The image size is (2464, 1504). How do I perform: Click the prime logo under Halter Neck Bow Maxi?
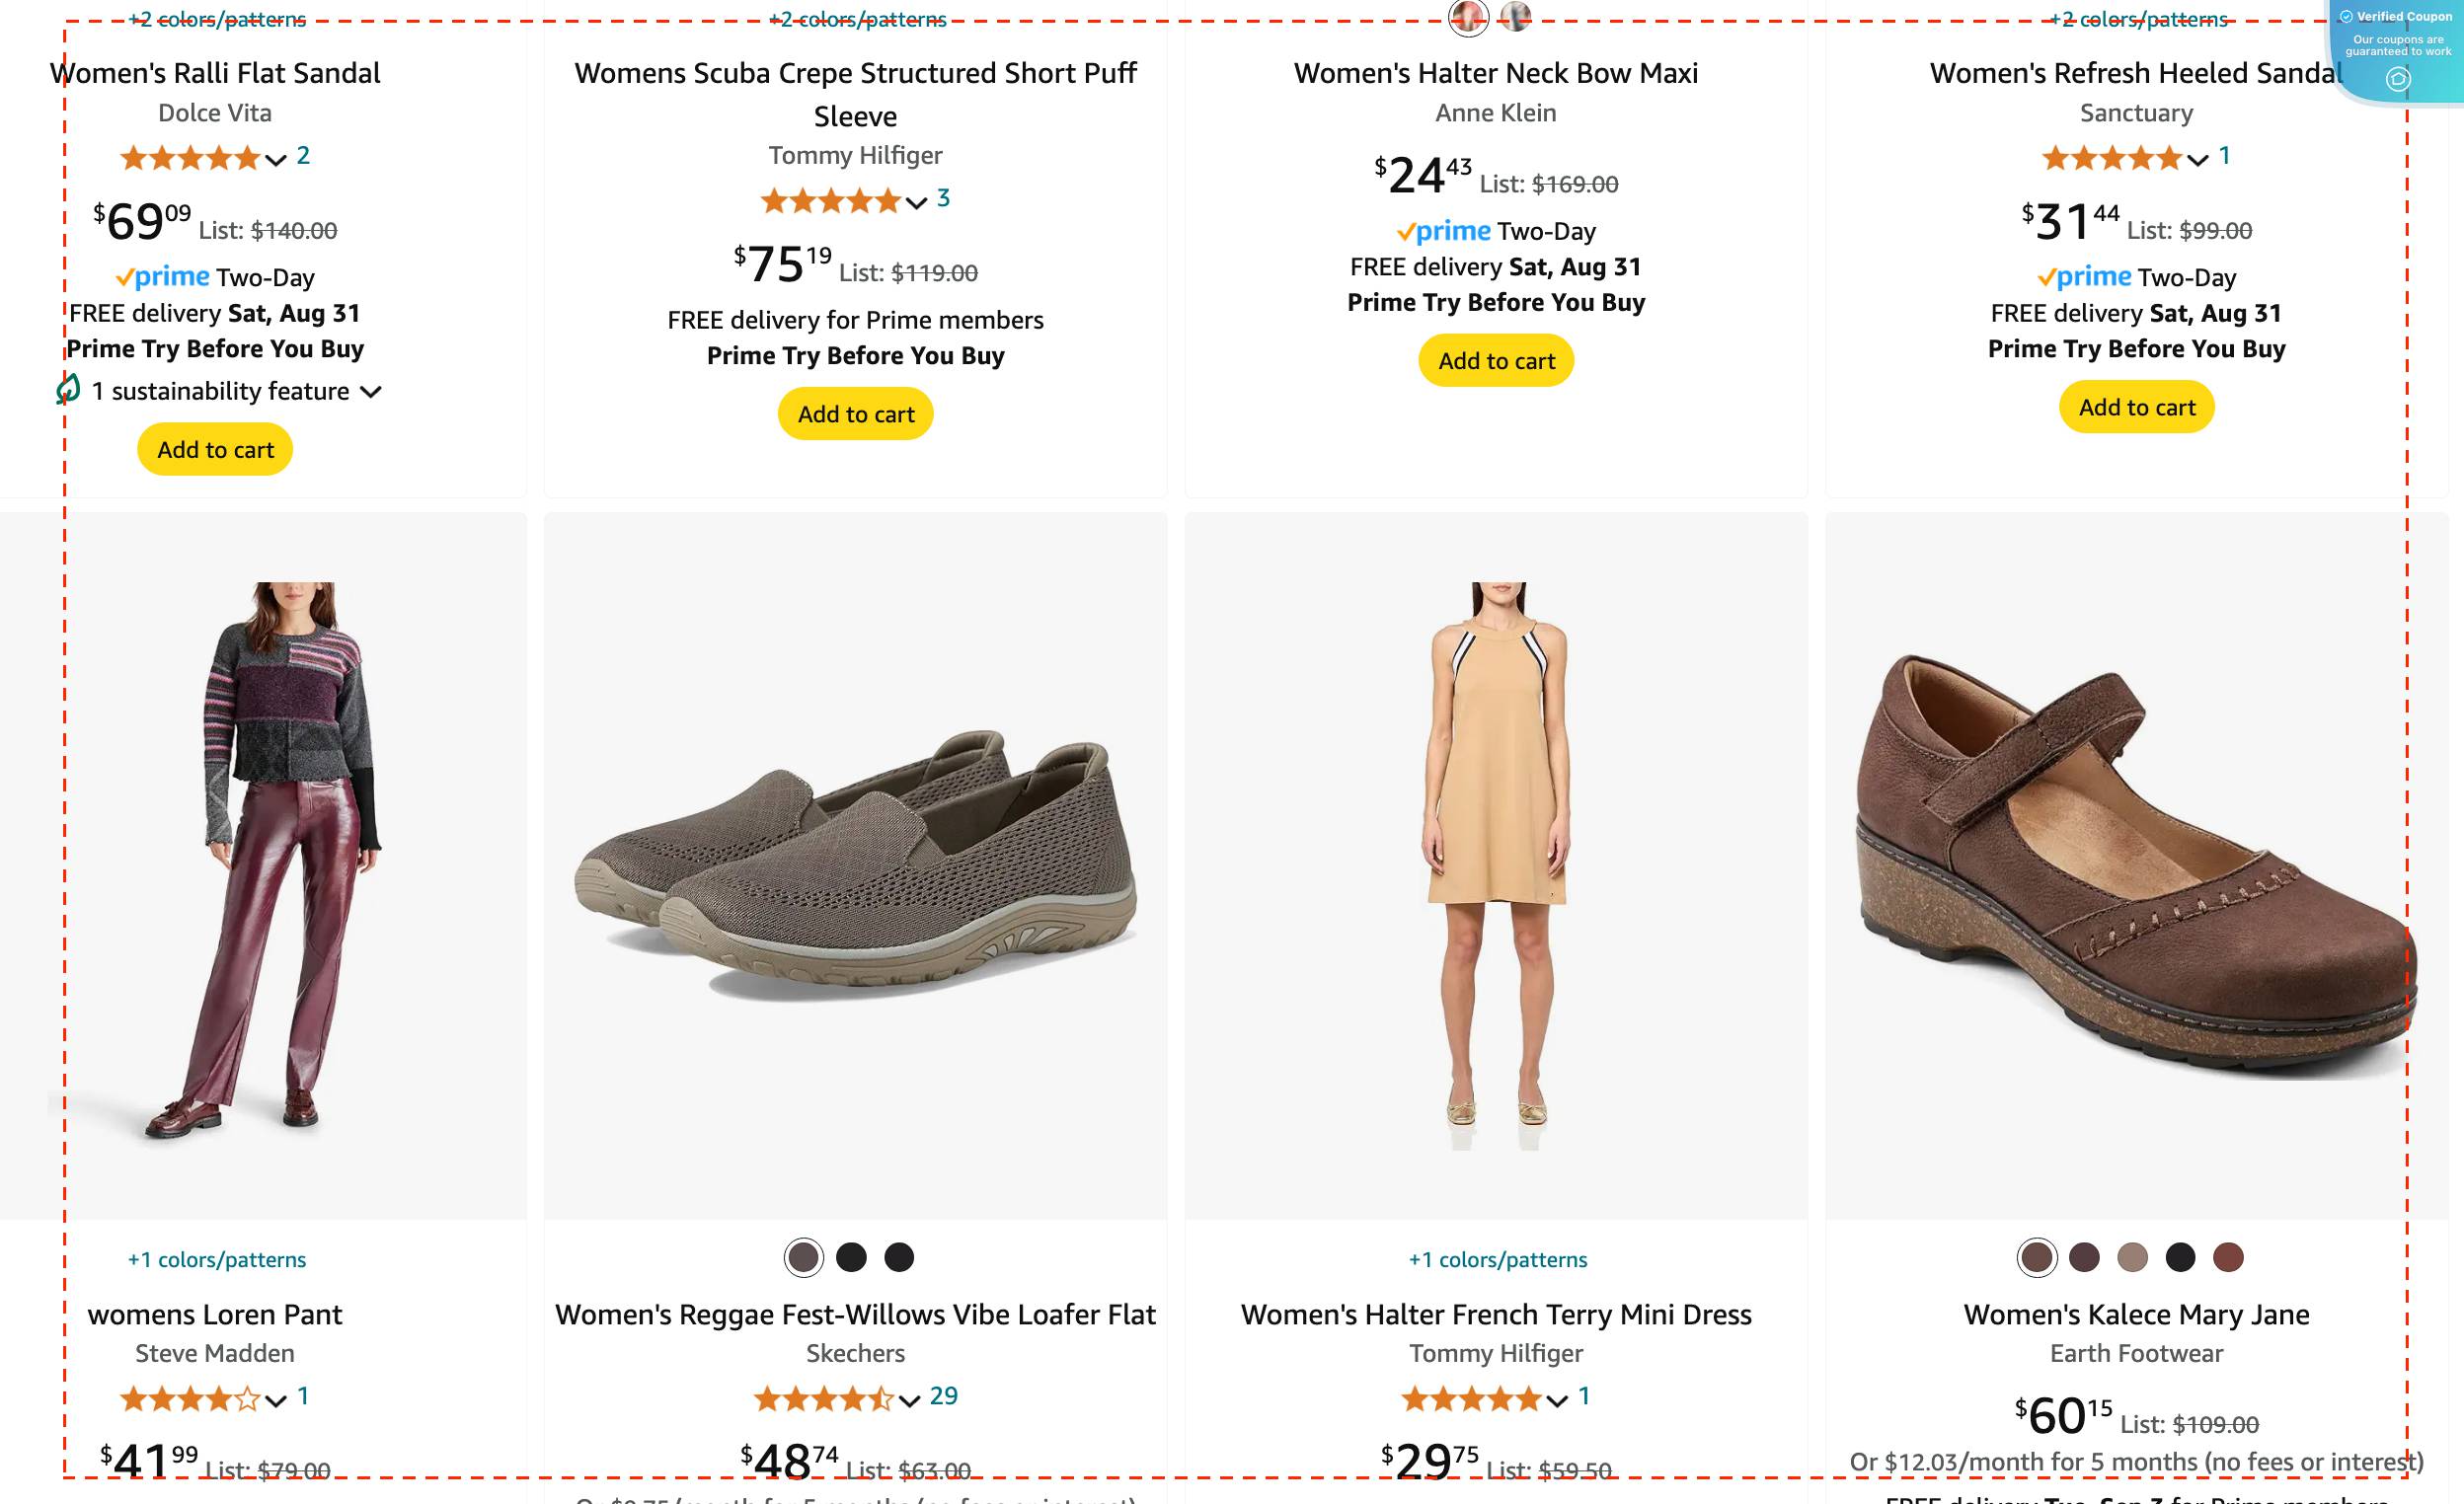coord(1443,231)
